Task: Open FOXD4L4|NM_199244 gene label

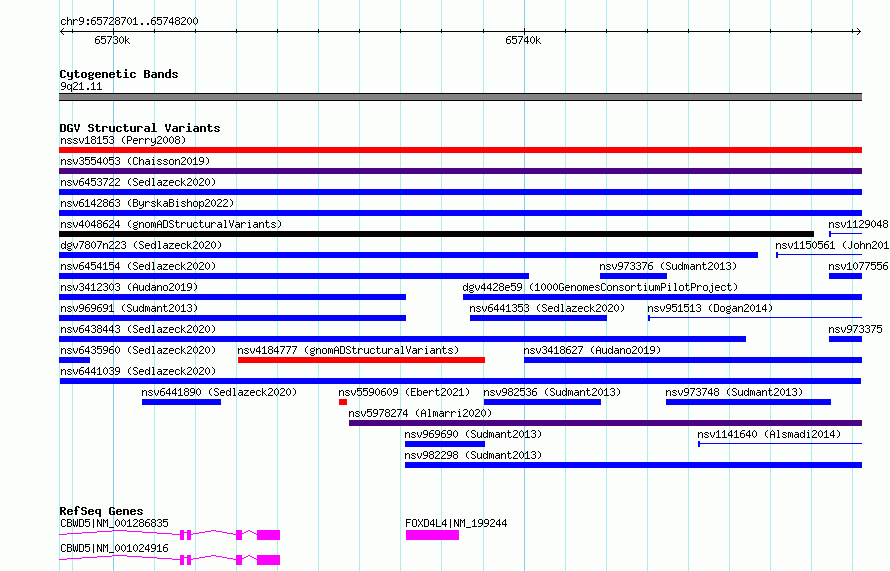Action: point(456,523)
